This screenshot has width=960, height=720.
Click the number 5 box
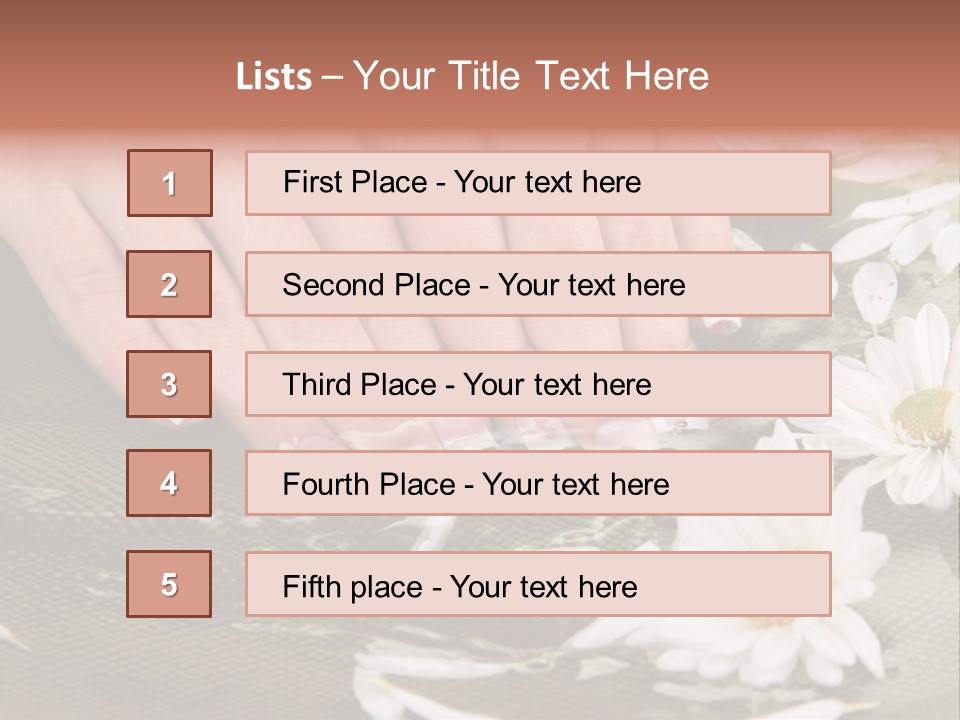169,584
